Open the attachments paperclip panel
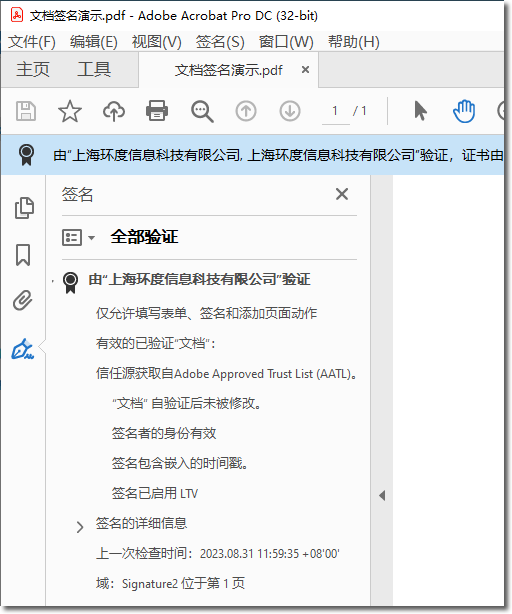 [22, 301]
